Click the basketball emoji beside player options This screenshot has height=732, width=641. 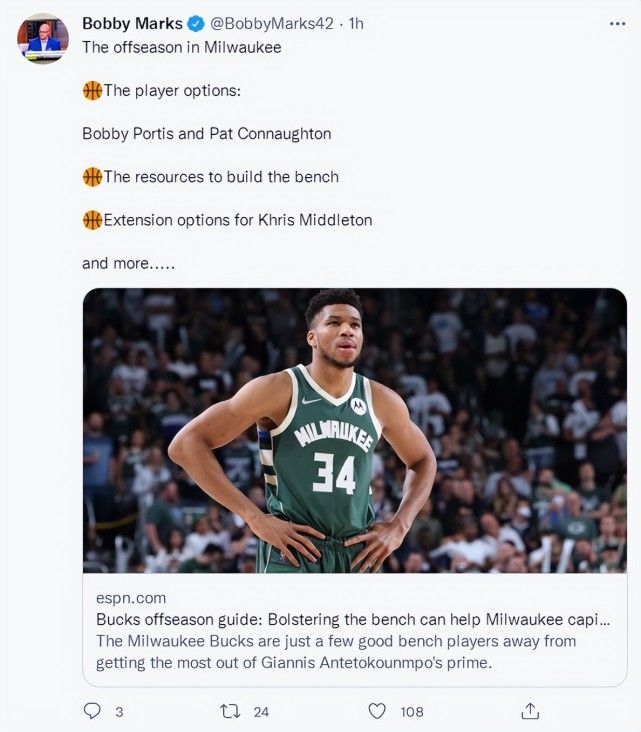(x=93, y=92)
